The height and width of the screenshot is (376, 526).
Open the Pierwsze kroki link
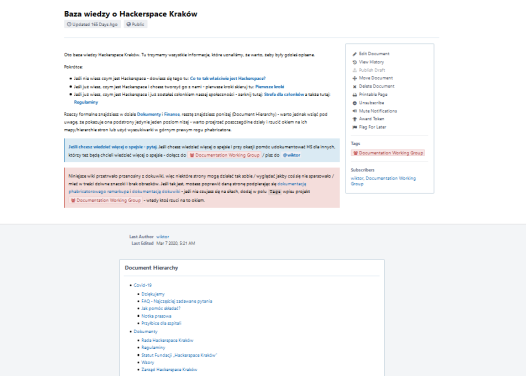coord(270,87)
